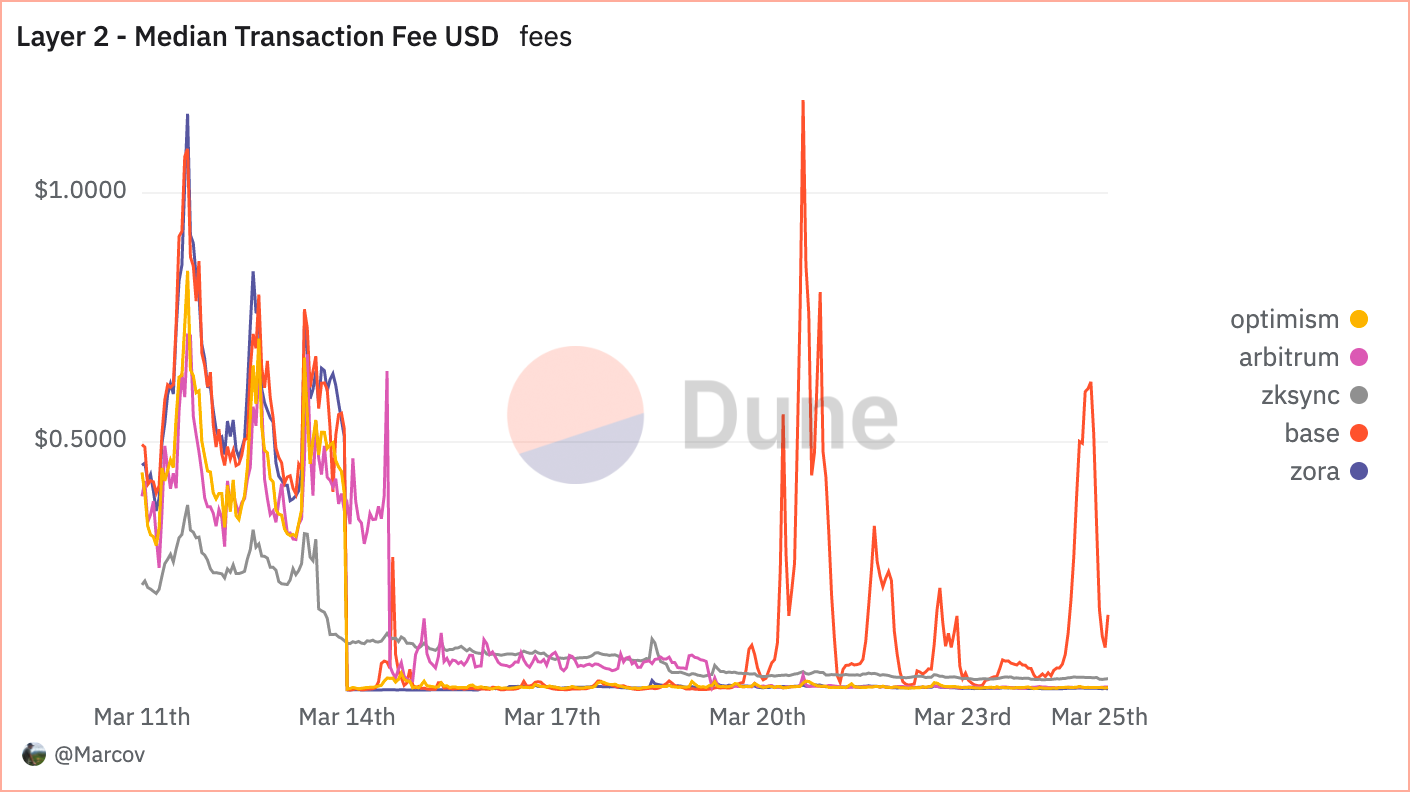Open the Layer 2 Median Transaction Fee title
Screen dimensions: 1410x792
[x=257, y=38]
